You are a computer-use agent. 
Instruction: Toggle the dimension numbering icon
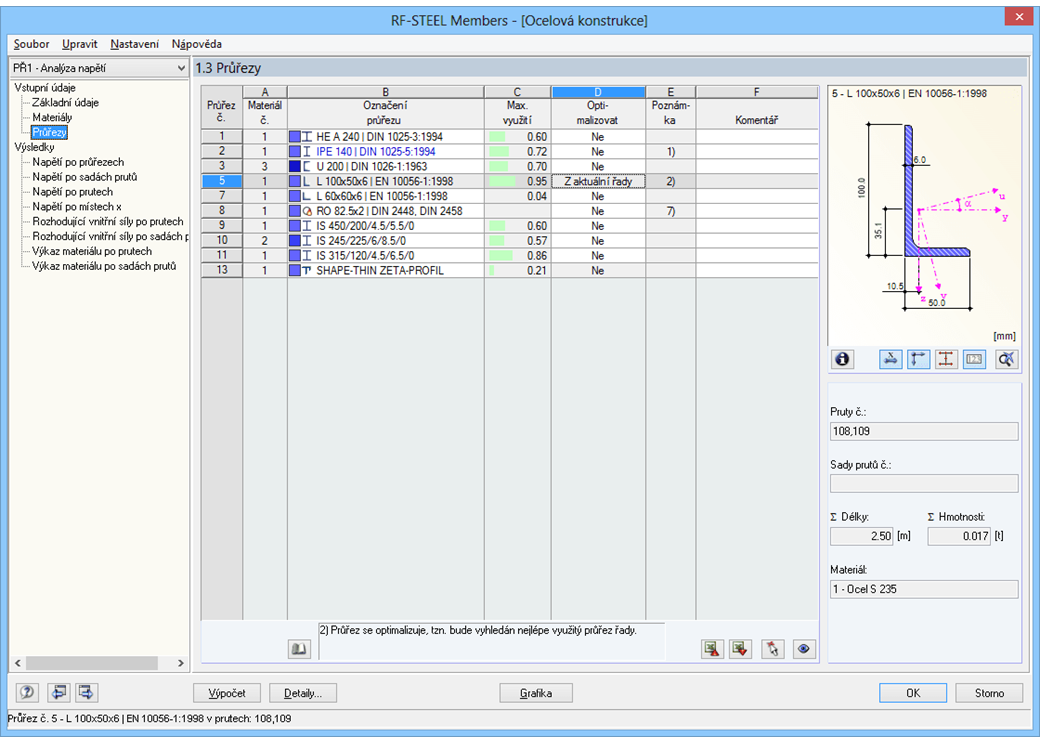974,359
